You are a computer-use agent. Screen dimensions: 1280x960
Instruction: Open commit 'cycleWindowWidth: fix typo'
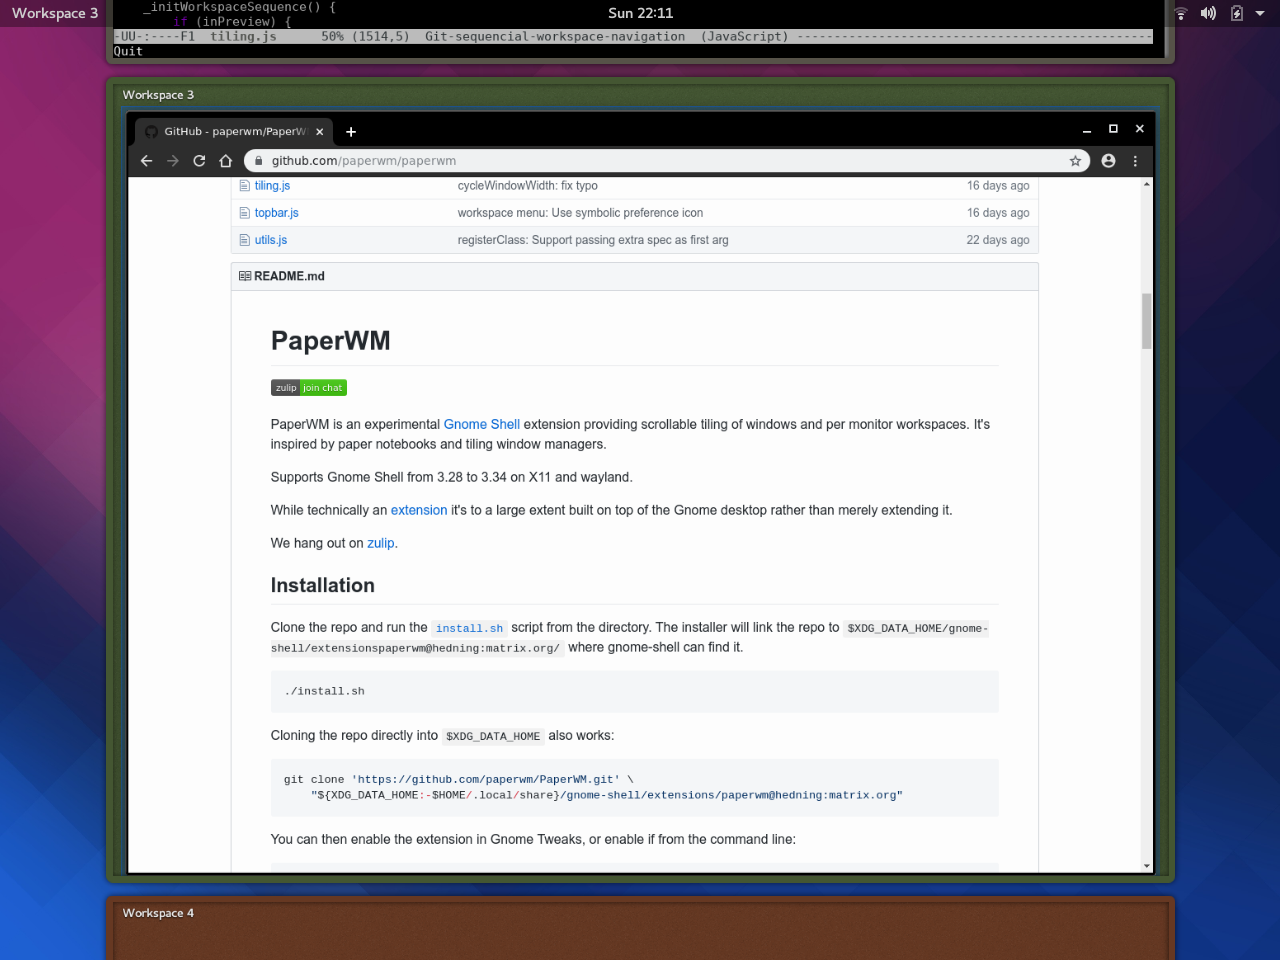click(527, 186)
